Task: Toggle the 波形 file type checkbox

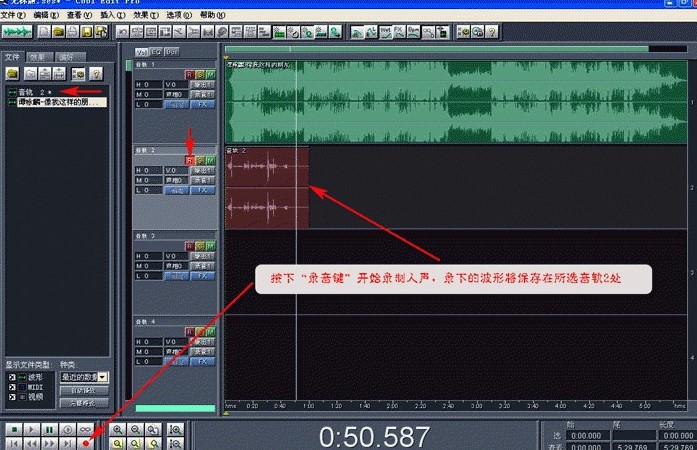Action: 12,377
